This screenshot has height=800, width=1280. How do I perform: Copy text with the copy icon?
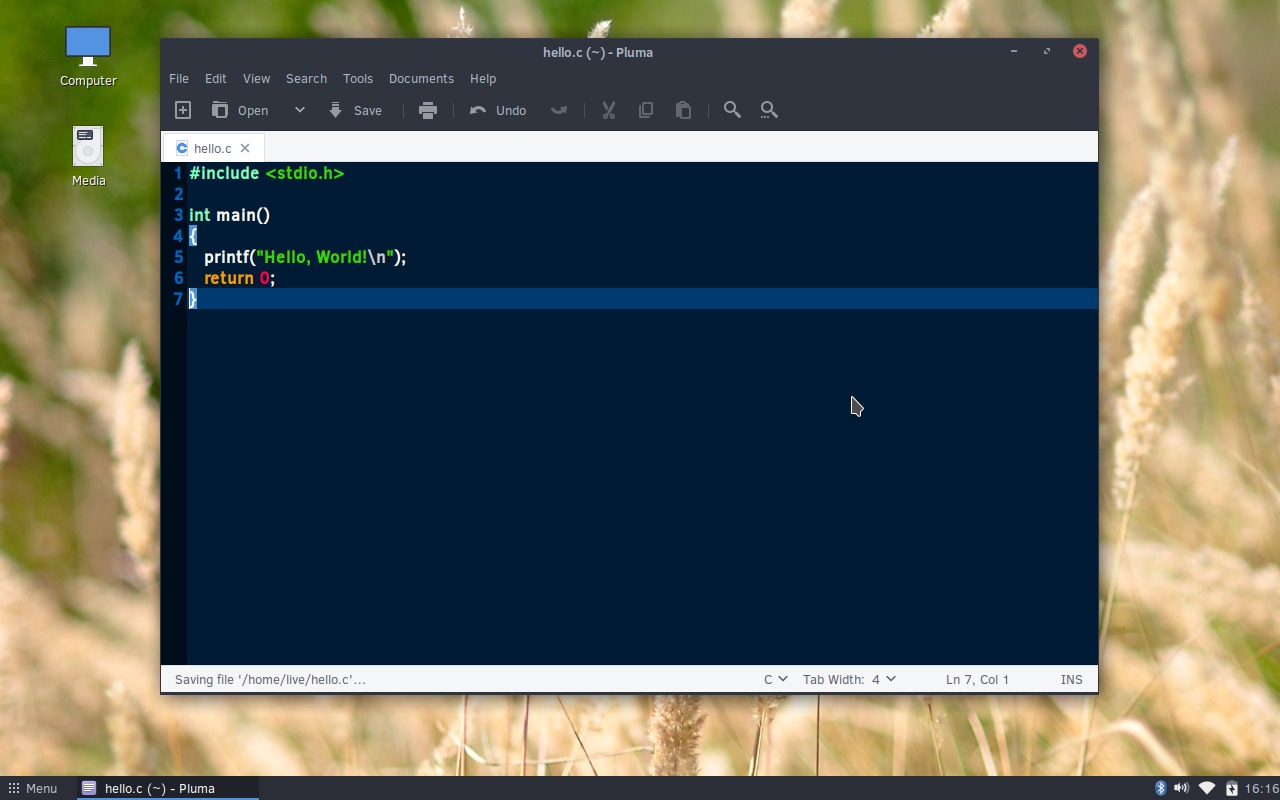pyautogui.click(x=646, y=110)
